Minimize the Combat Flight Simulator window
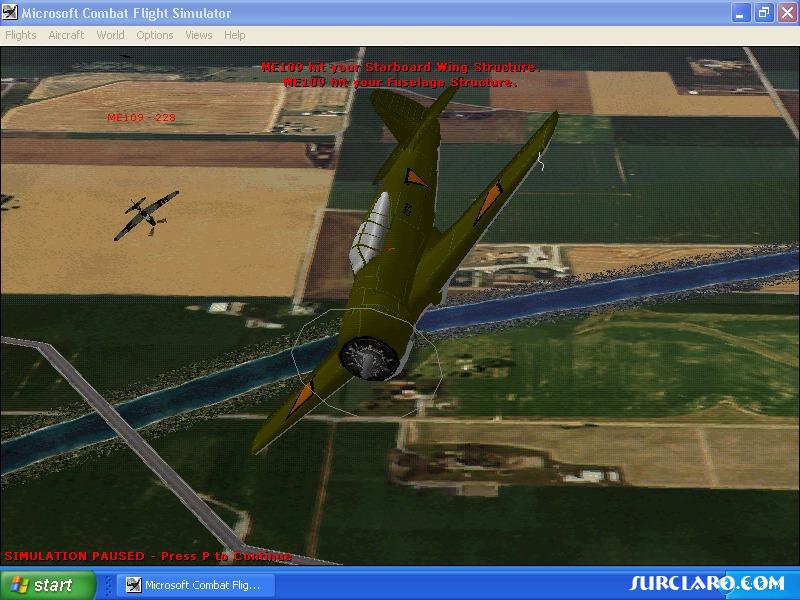800x600 pixels. [740, 13]
